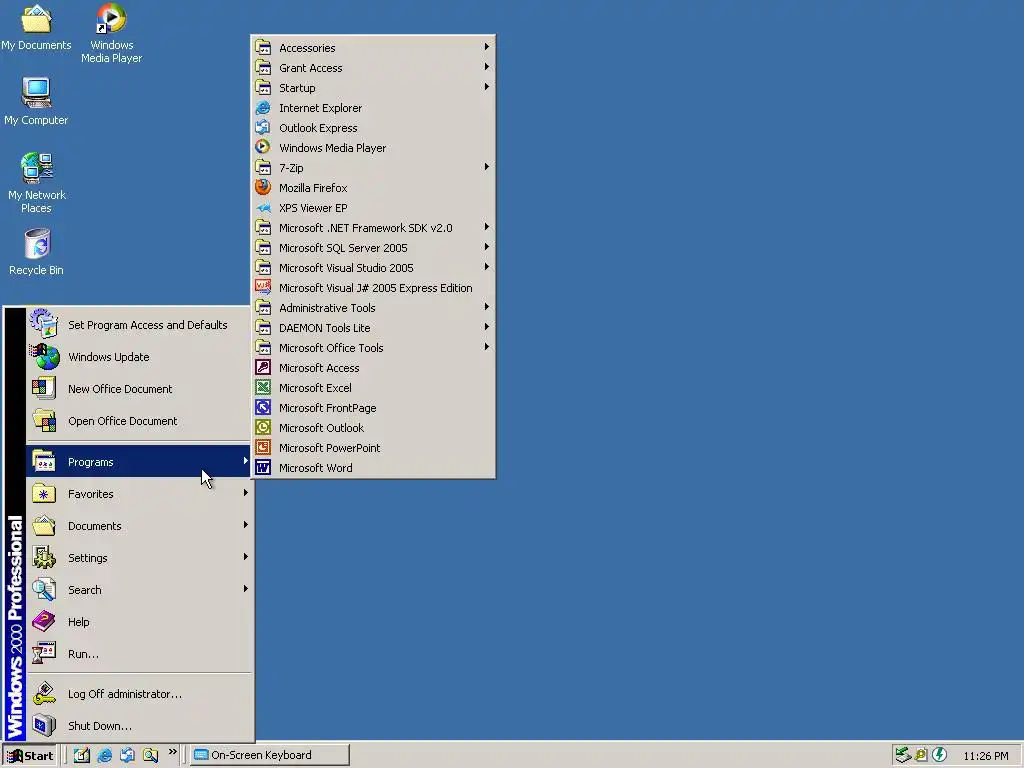
Task: Click the Open Office Document icon
Action: click(44, 421)
